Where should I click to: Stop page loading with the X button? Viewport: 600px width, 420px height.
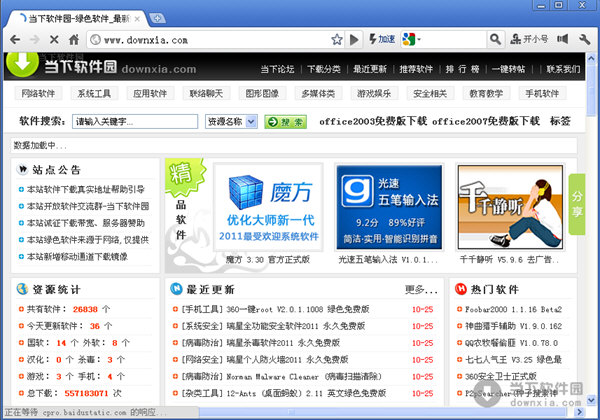tap(54, 39)
